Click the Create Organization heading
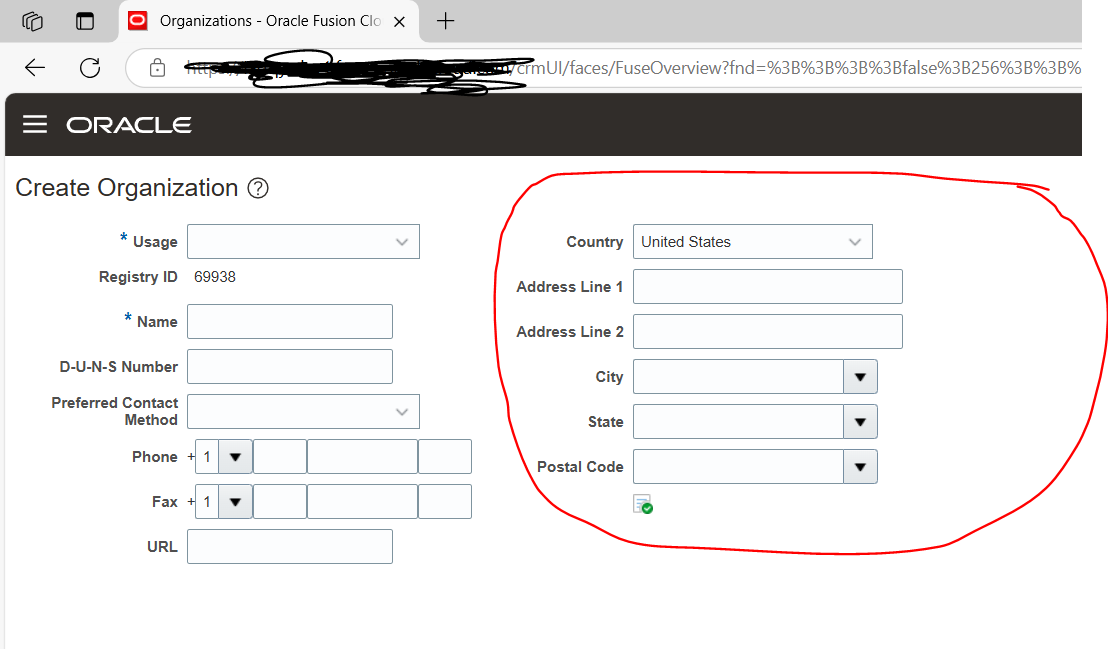 coord(126,188)
